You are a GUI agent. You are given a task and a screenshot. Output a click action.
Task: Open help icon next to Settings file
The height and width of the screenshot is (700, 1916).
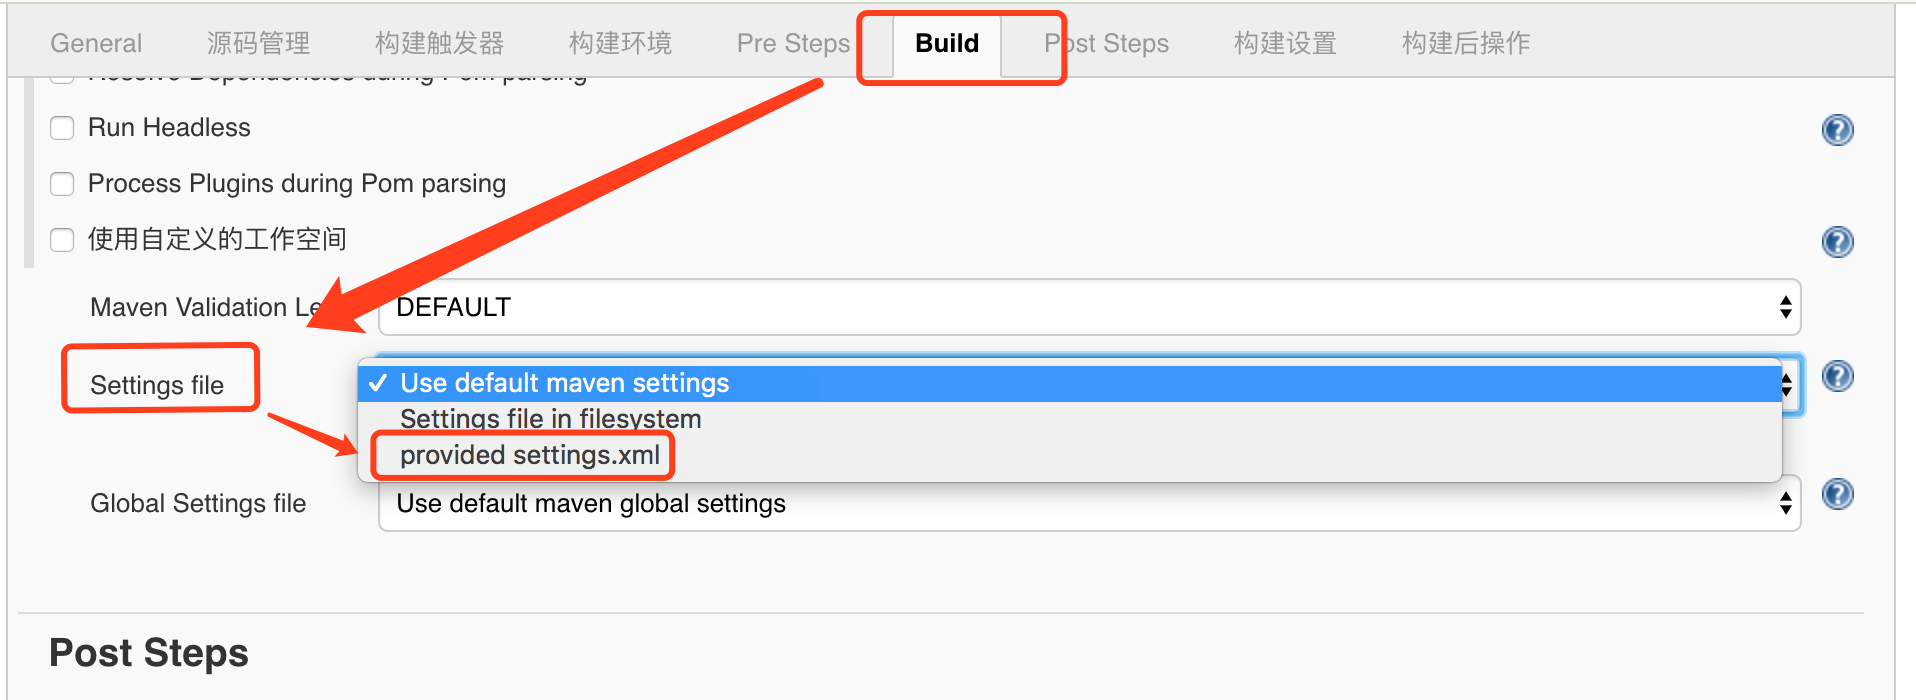[1838, 375]
